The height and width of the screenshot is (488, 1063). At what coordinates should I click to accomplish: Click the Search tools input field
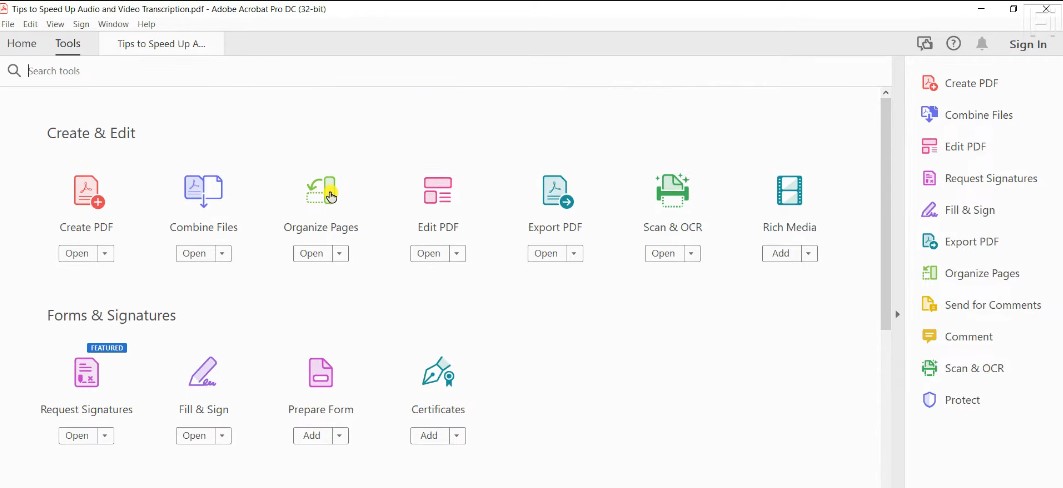200,71
